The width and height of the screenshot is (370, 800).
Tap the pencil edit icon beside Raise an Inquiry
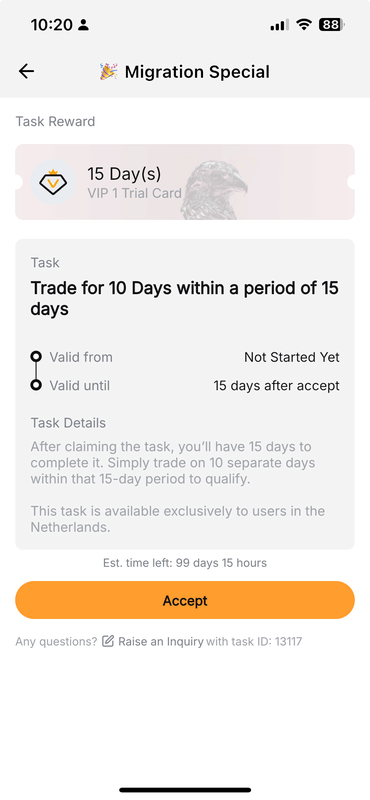[x=108, y=641]
